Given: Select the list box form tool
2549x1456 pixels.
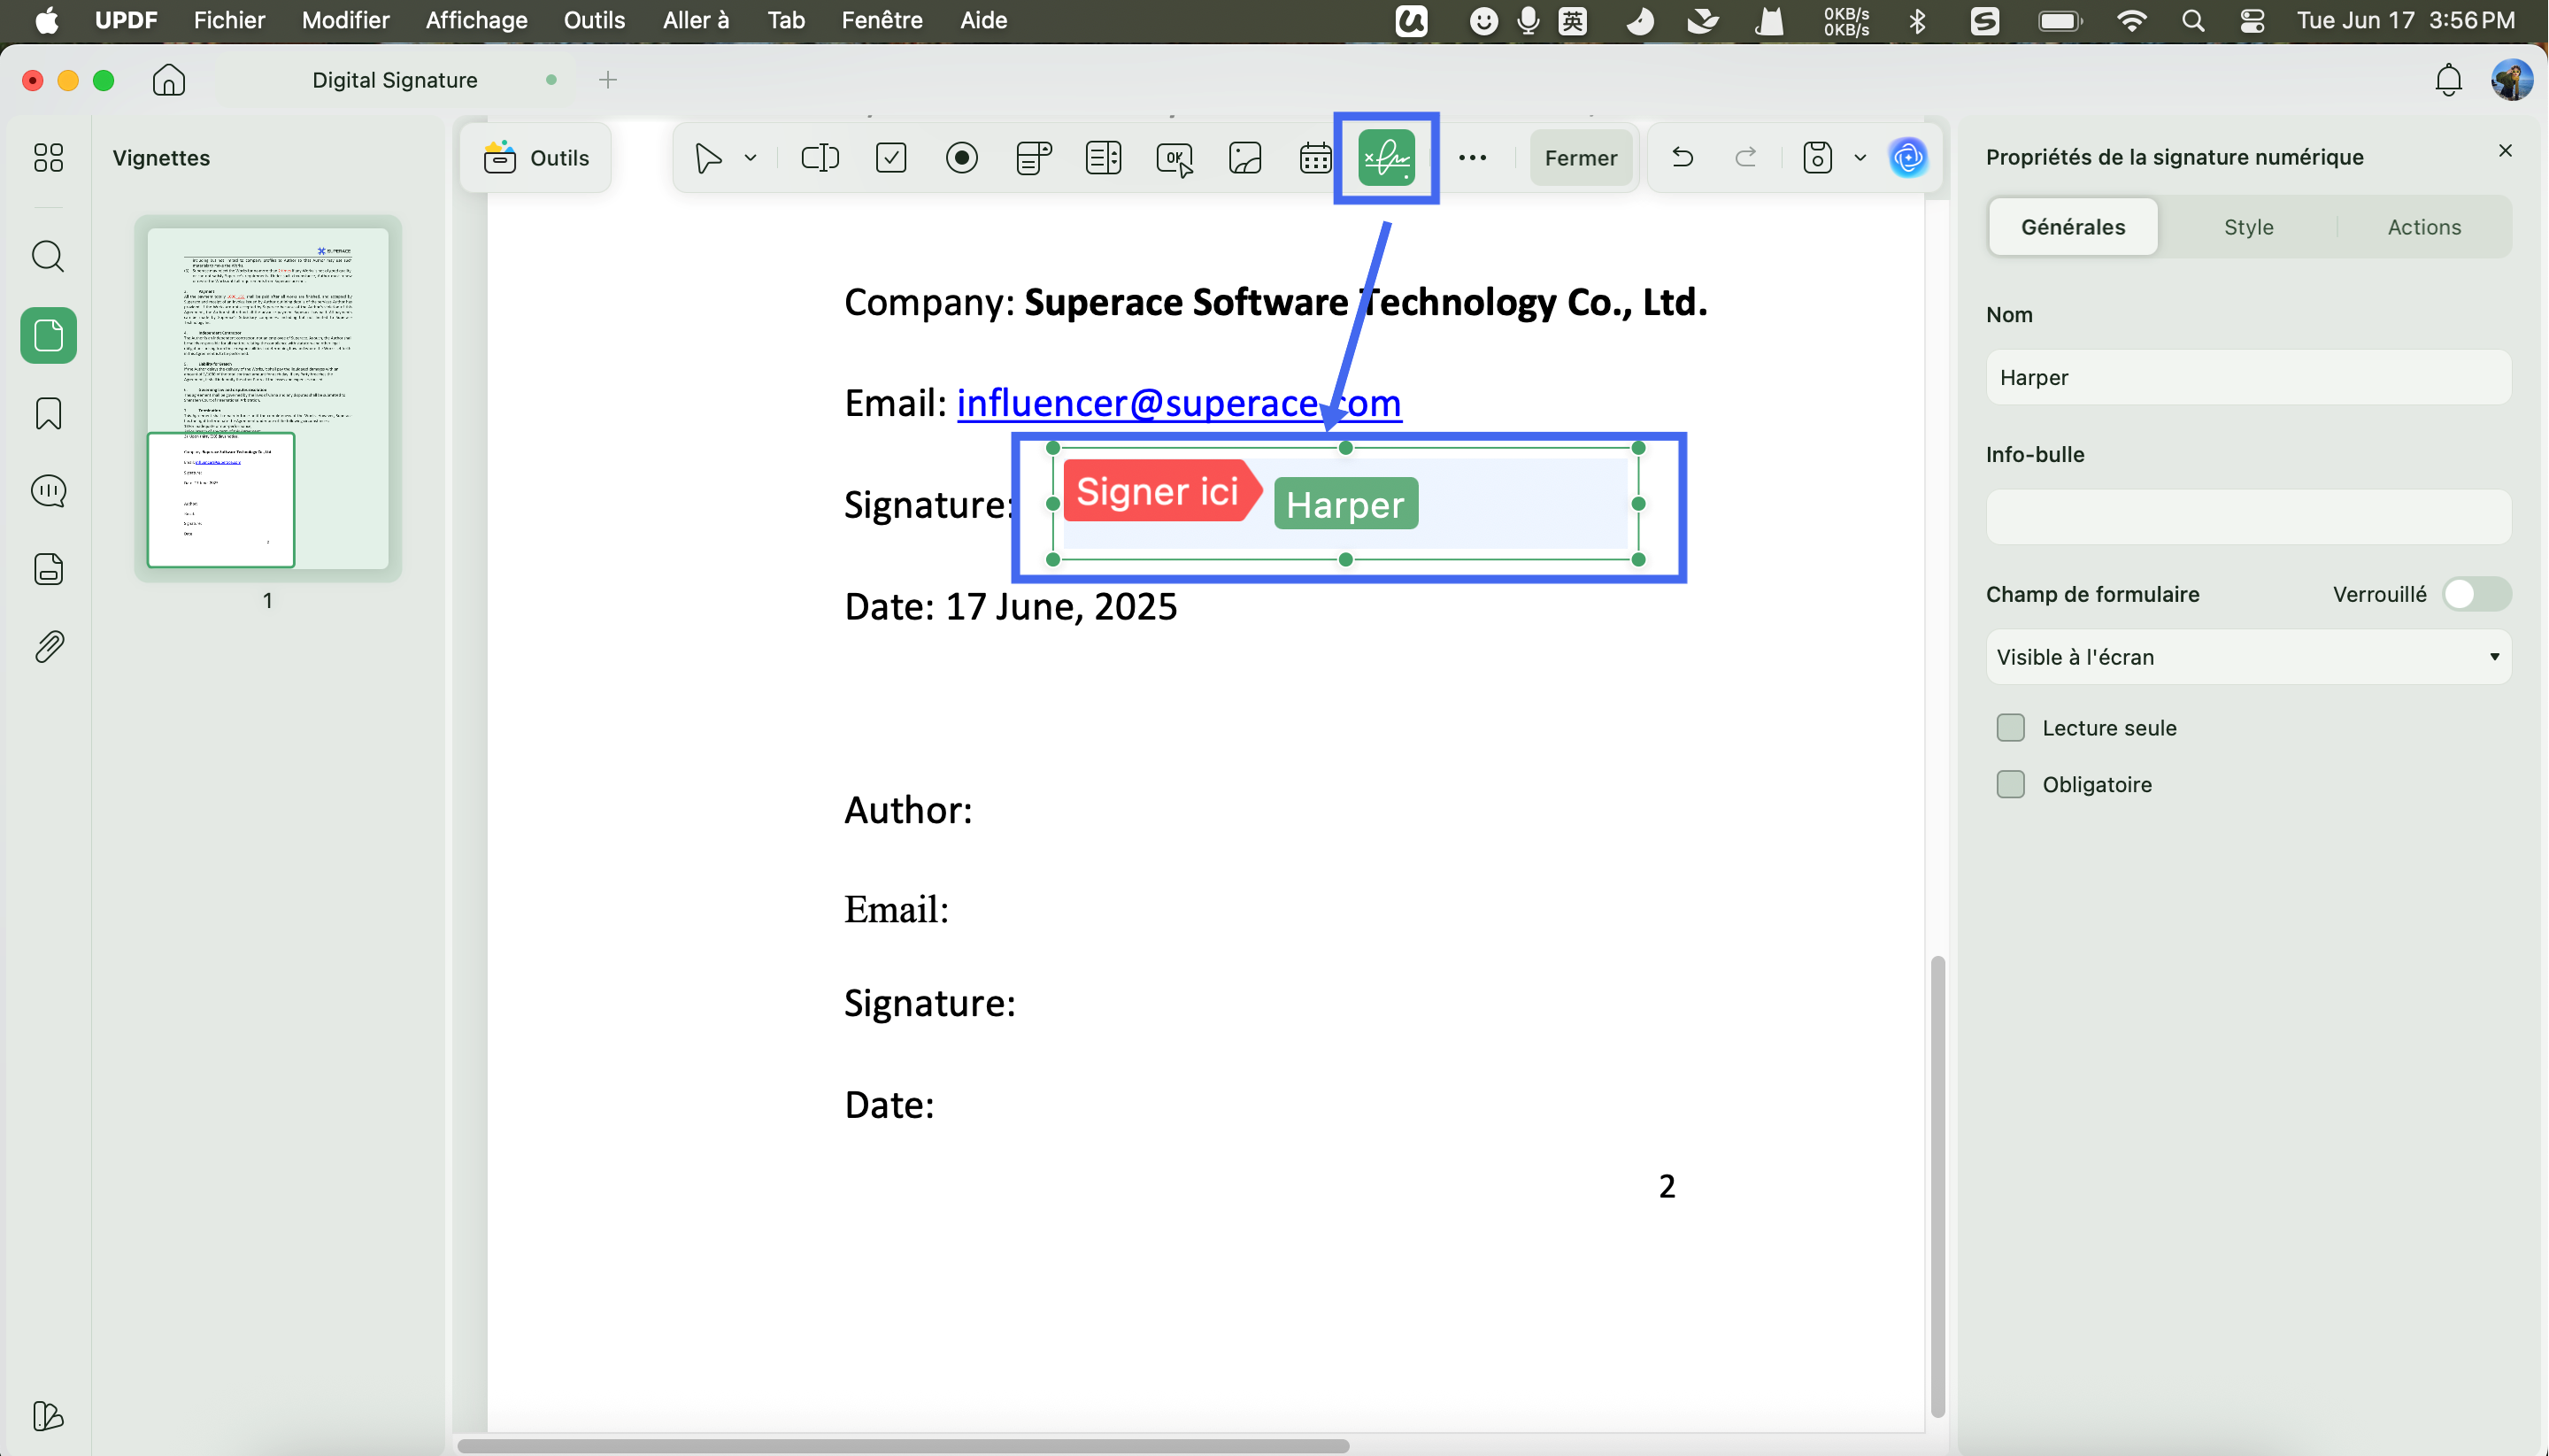Looking at the screenshot, I should point(1103,158).
